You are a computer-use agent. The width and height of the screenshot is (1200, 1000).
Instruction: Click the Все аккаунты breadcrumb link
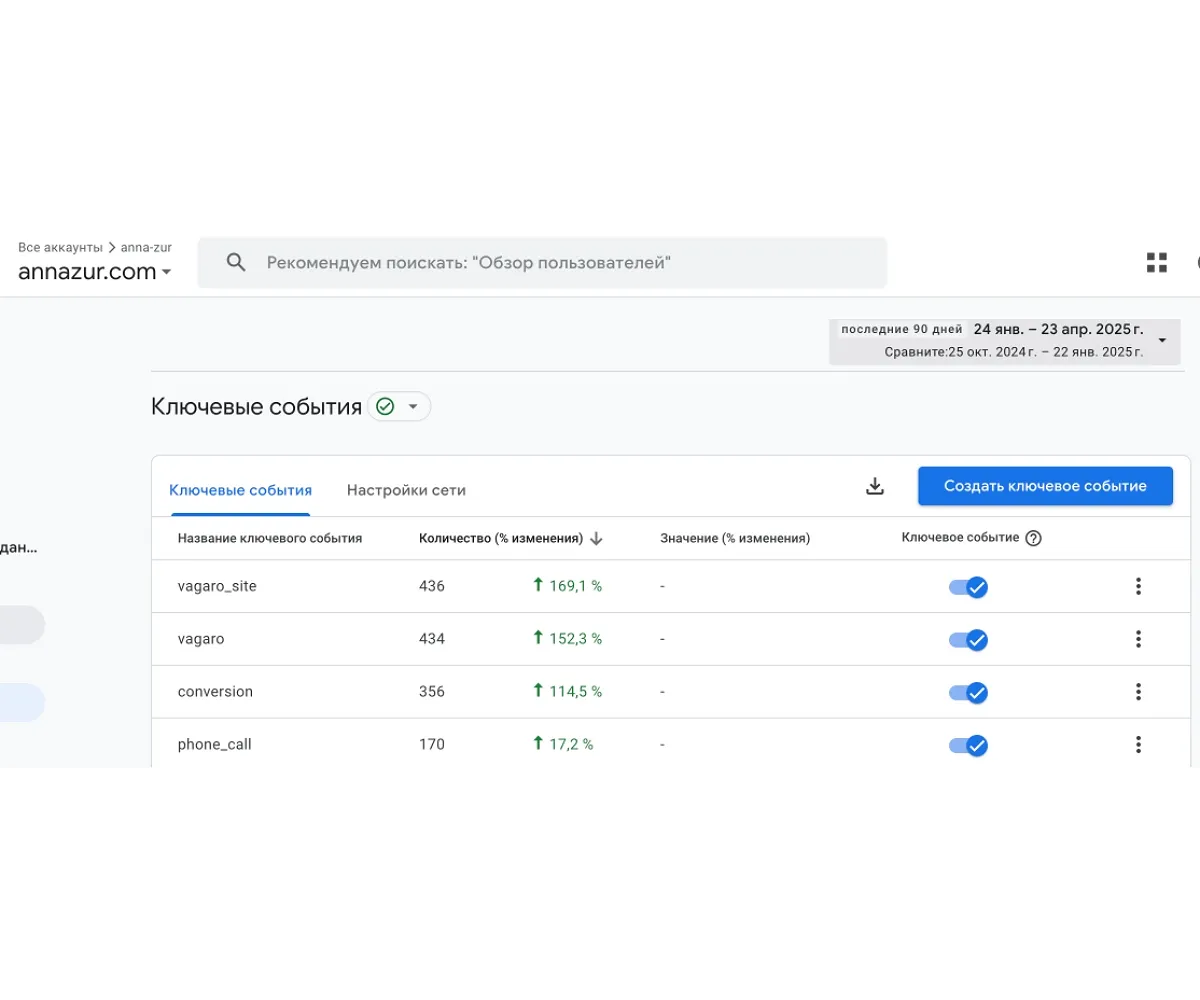point(60,247)
